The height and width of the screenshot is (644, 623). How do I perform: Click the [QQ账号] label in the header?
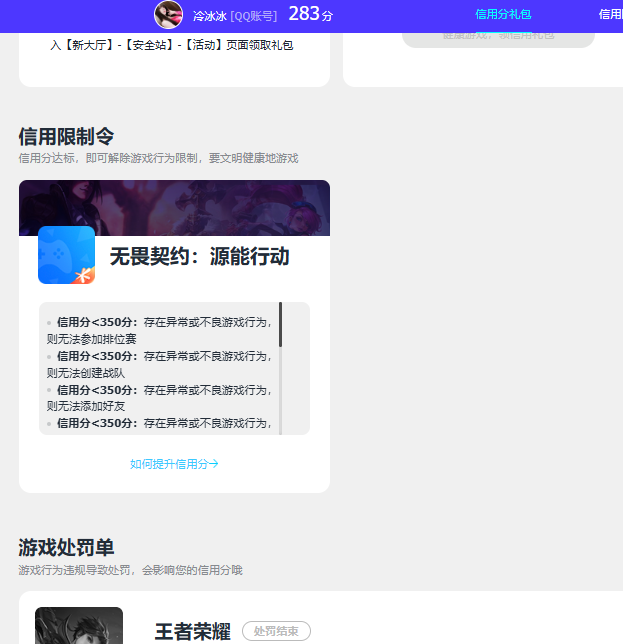click(x=253, y=16)
